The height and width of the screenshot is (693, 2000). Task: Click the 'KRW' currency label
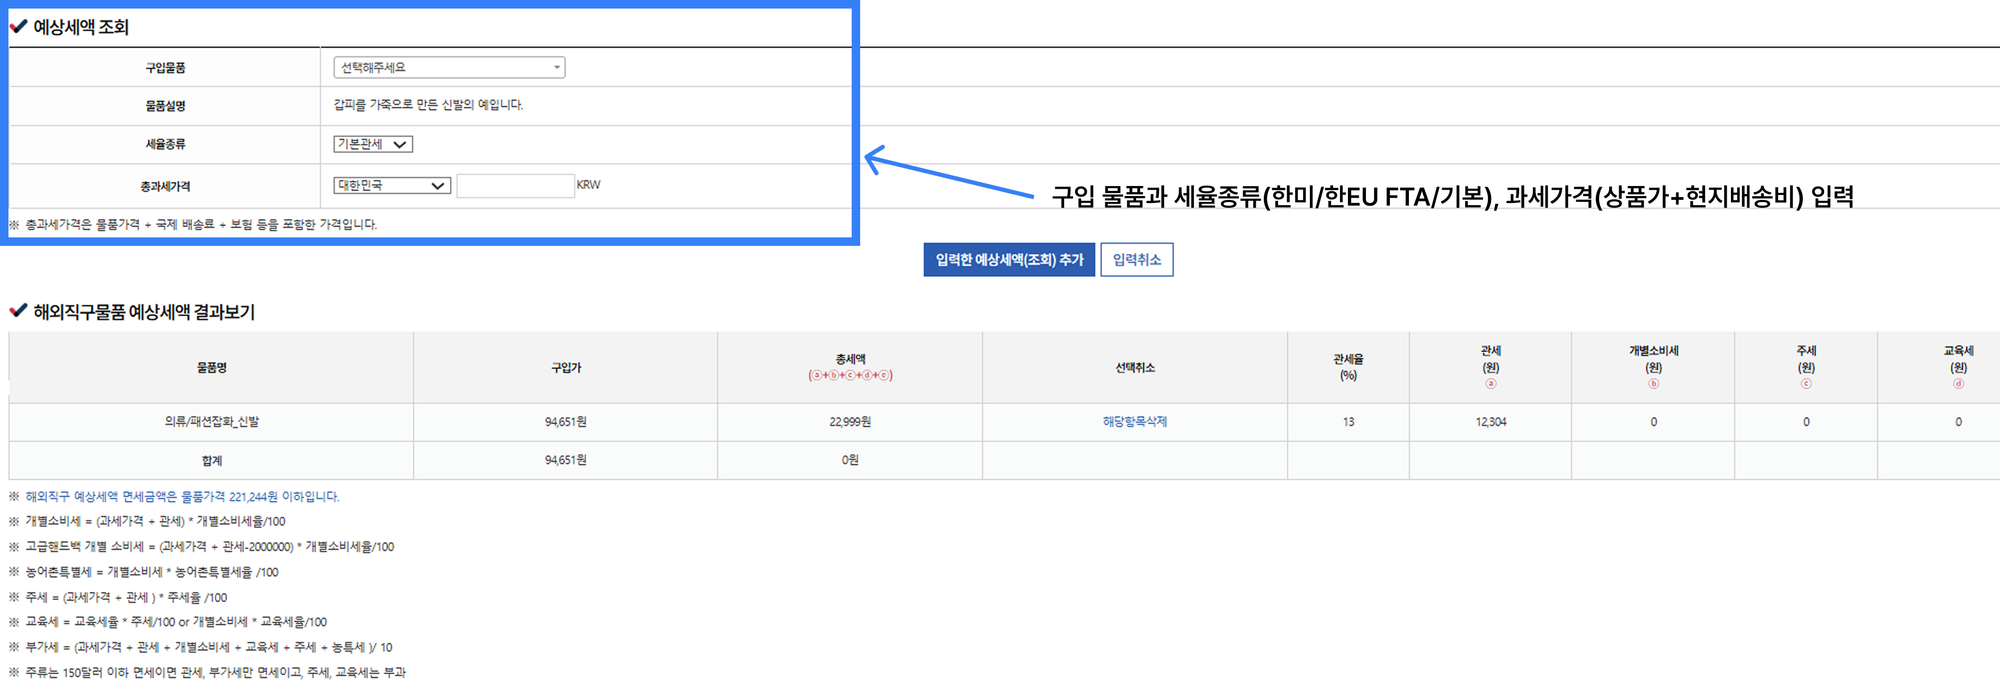(588, 185)
